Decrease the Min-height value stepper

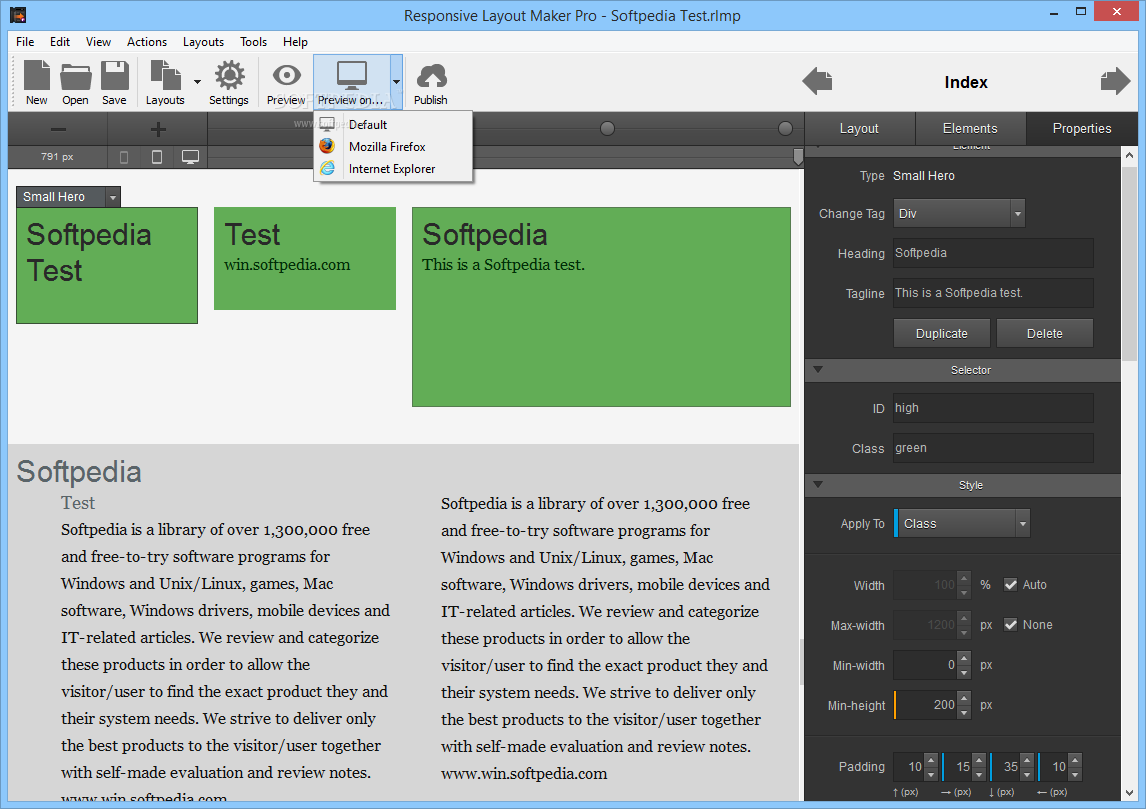(x=964, y=712)
